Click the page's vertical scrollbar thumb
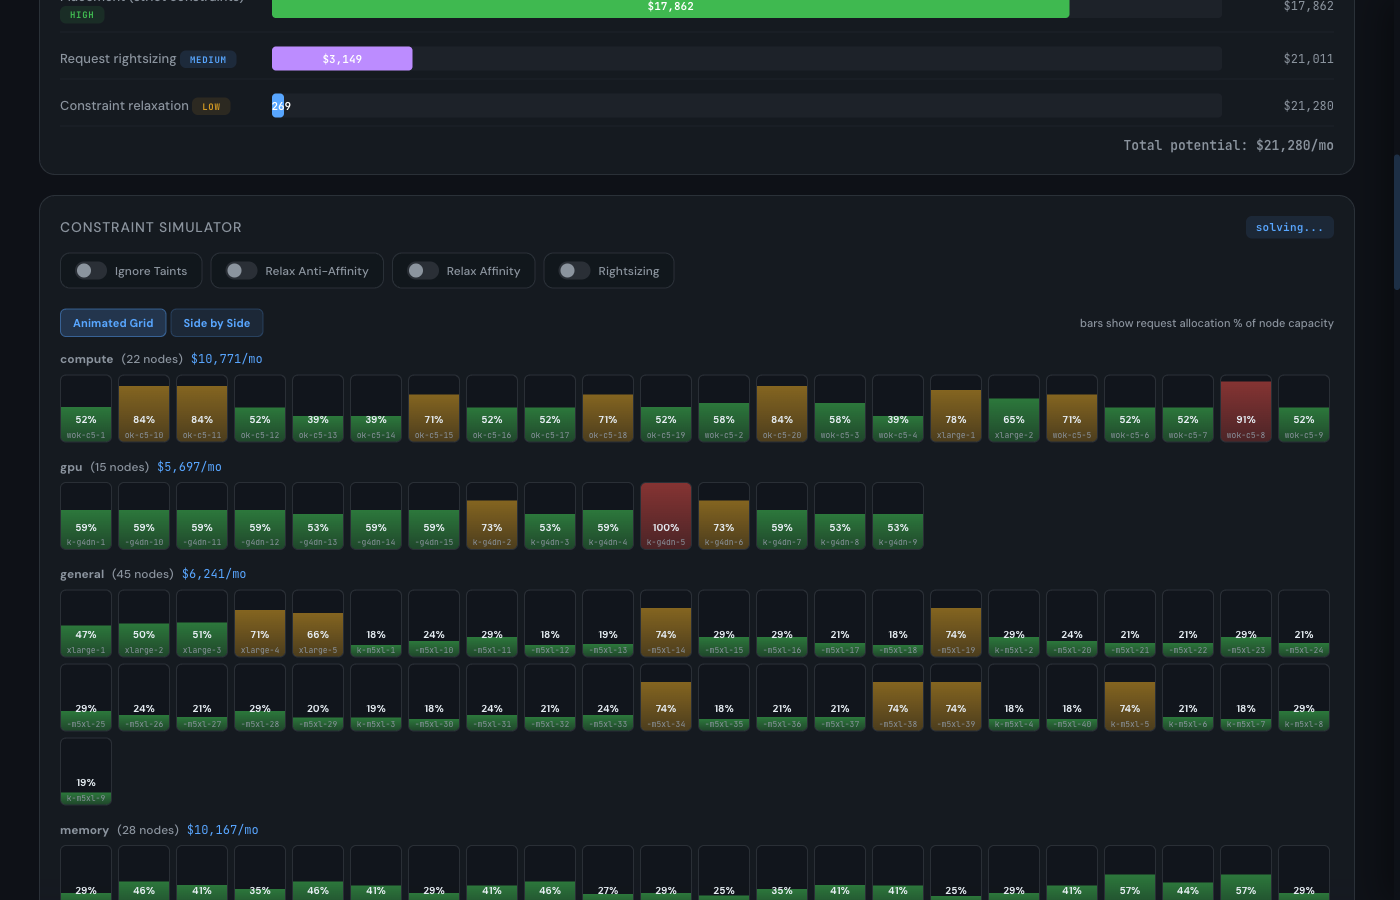Image resolution: width=1400 pixels, height=900 pixels. (x=1396, y=222)
